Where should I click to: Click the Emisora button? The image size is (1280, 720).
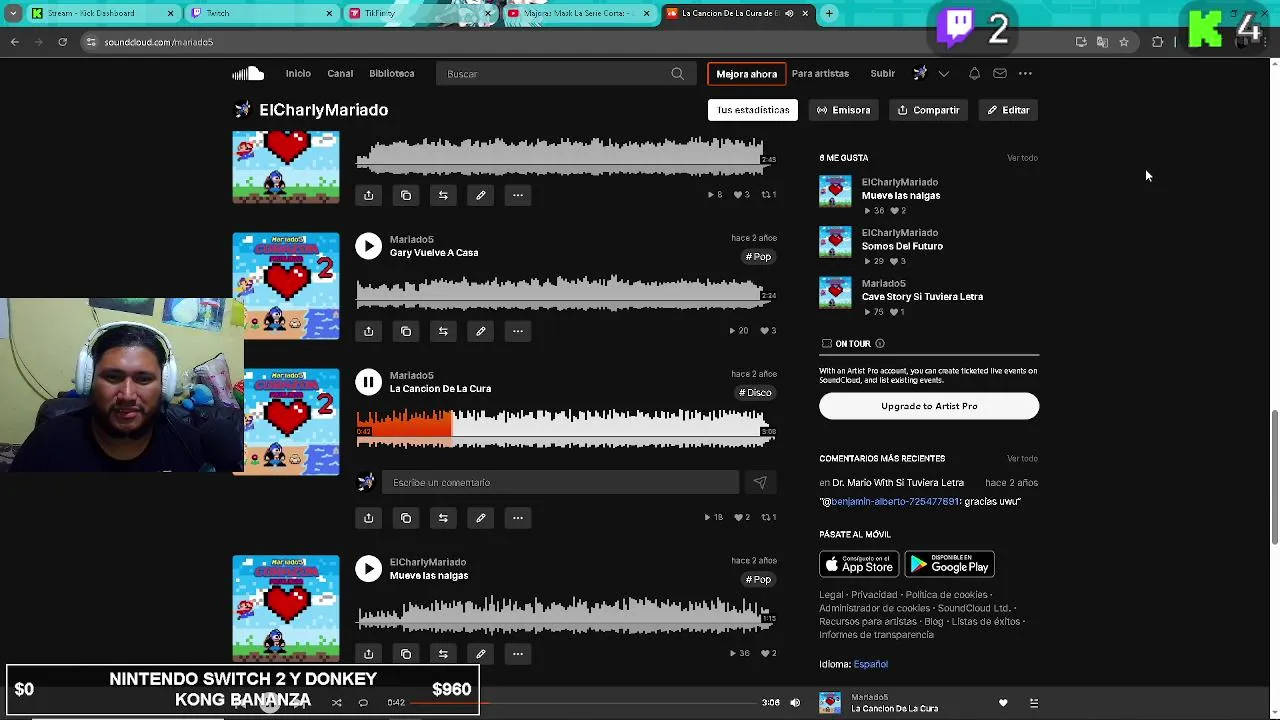(x=844, y=110)
